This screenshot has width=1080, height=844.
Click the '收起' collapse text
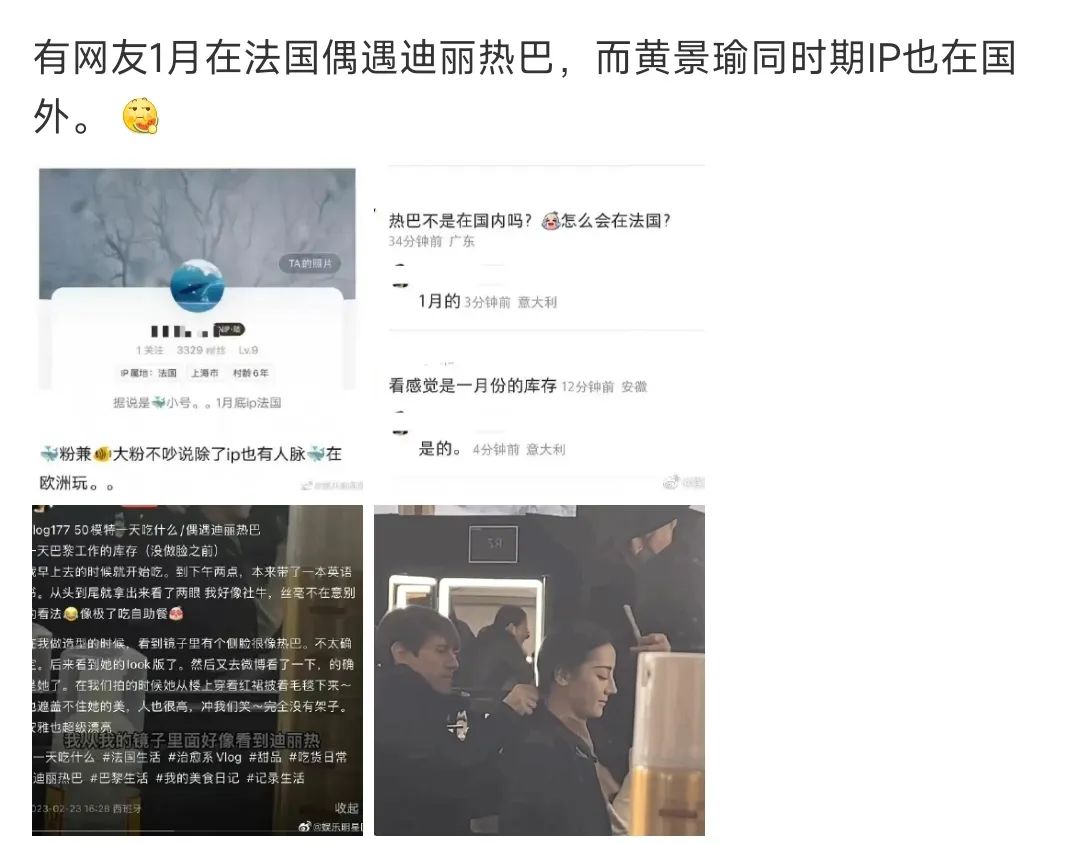tap(346, 808)
